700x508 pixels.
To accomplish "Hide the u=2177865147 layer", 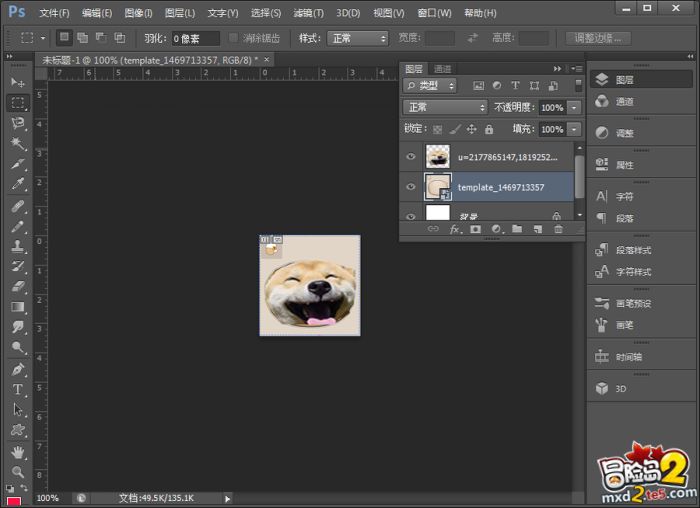I will point(411,156).
